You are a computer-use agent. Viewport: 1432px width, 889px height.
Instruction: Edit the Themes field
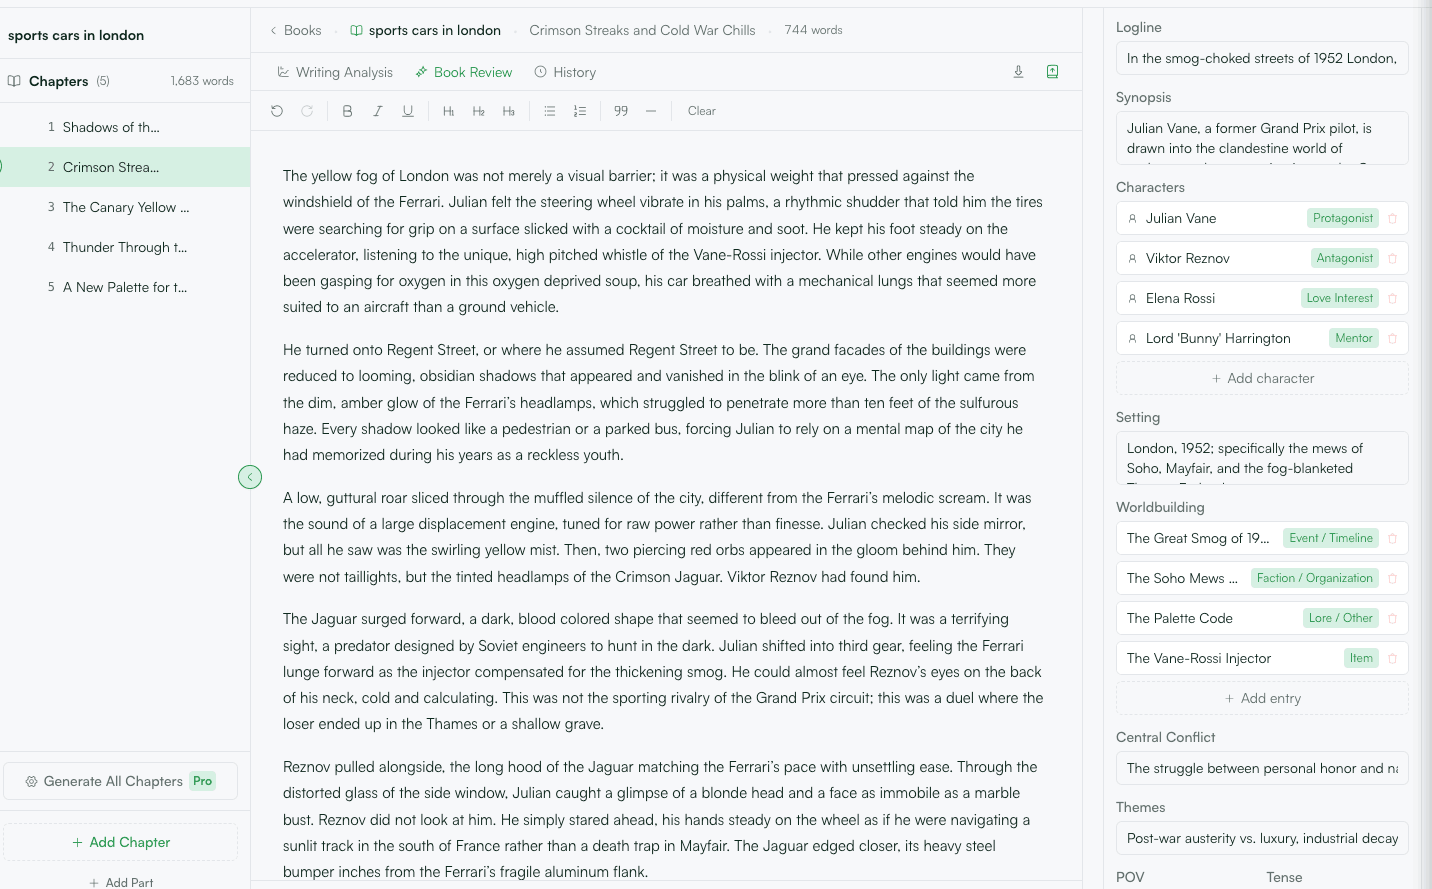pyautogui.click(x=1262, y=838)
